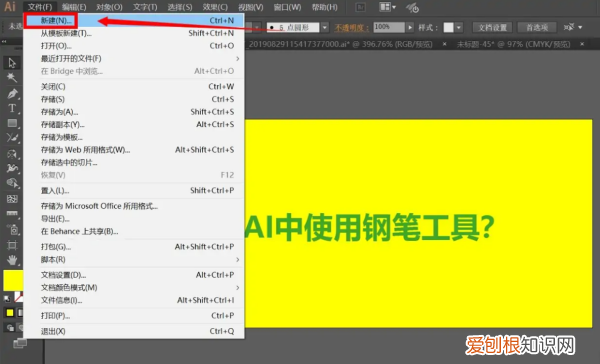The width and height of the screenshot is (600, 364).
Task: Click the GPU performance rocket icon
Action: pyautogui.click(x=412, y=7)
